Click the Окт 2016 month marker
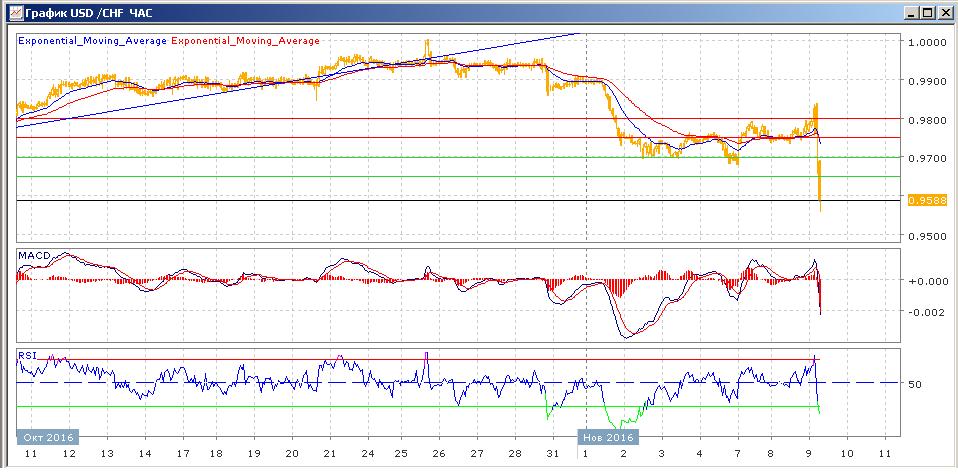This screenshot has height=474, width=958. coord(48,437)
